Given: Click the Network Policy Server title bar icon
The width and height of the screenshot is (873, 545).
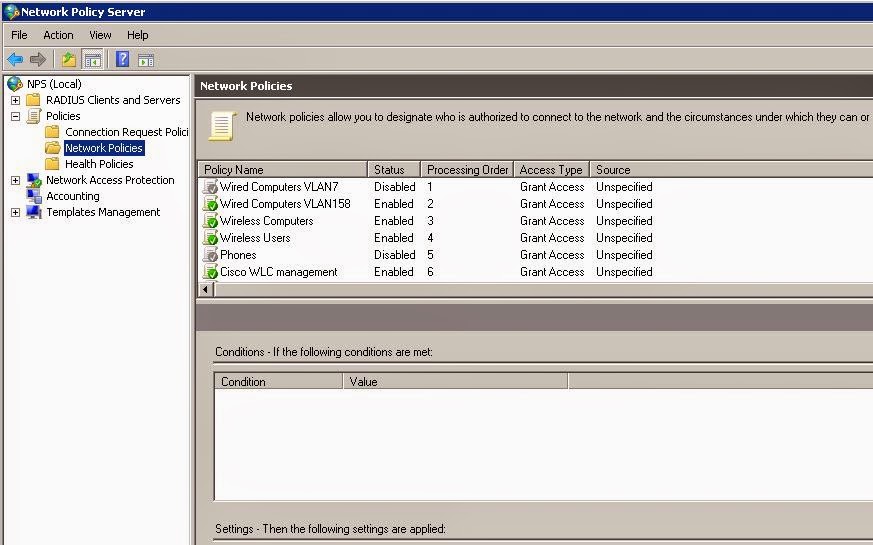Looking at the screenshot, I should (11, 12).
